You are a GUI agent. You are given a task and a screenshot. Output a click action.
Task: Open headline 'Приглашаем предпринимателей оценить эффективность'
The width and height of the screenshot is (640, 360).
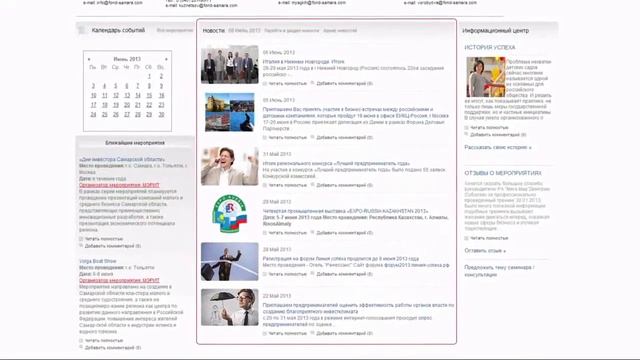(x=358, y=308)
